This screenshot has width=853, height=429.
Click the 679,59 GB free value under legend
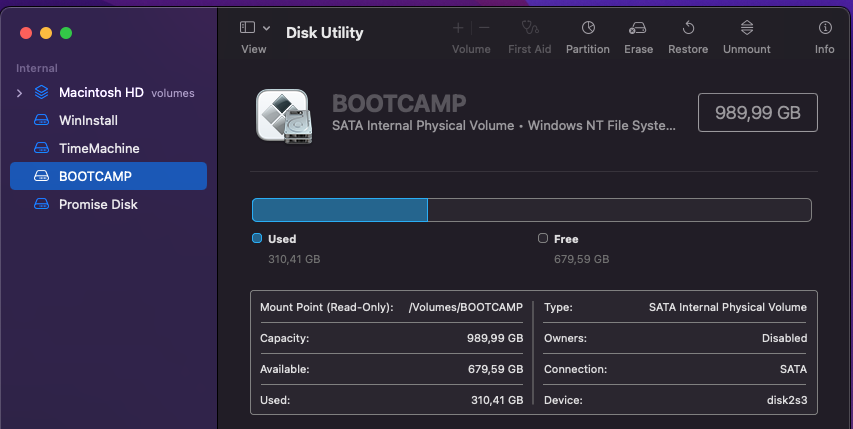[582, 259]
